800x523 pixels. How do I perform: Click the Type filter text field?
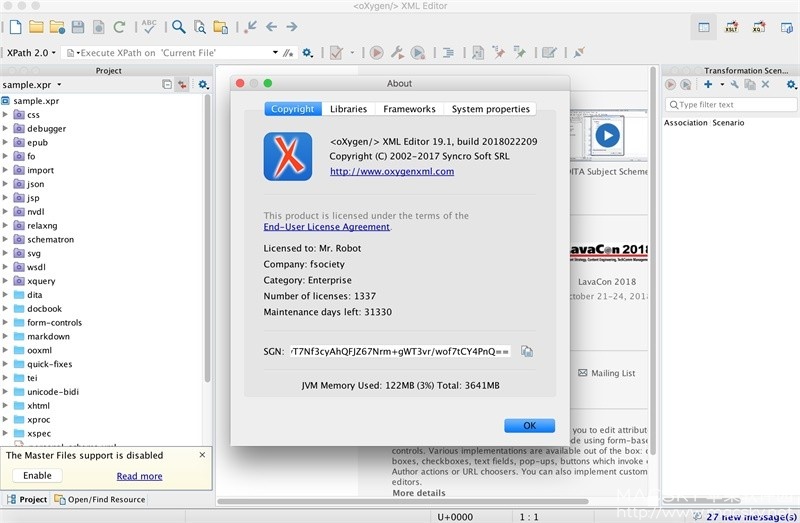pos(731,105)
